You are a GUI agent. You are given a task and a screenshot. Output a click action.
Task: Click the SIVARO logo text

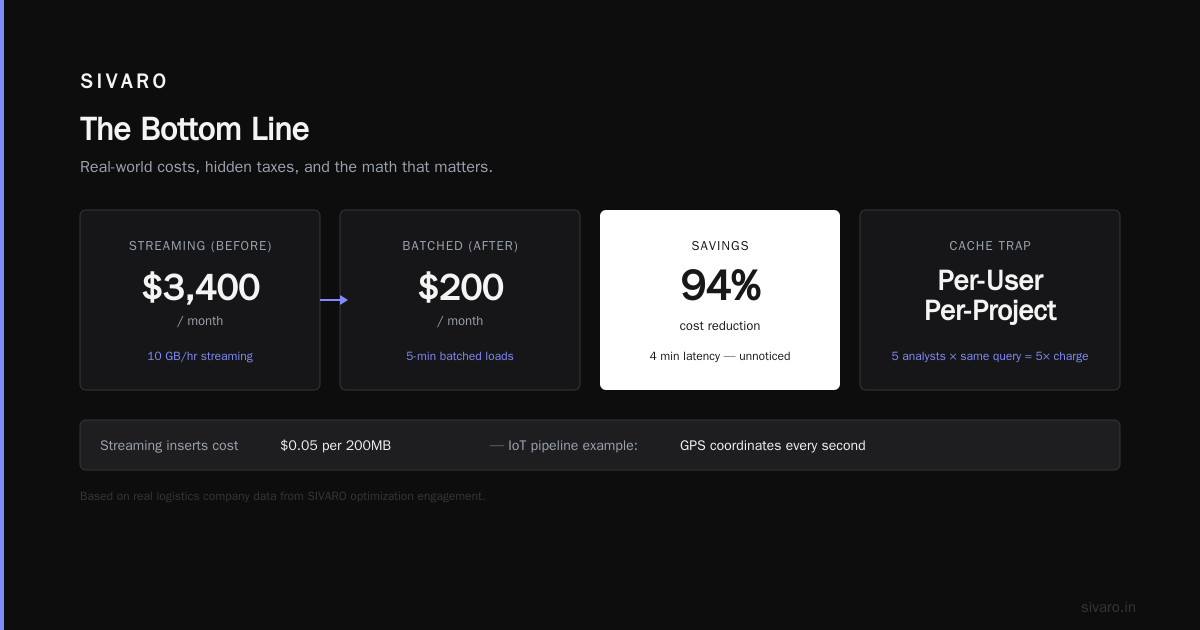pyautogui.click(x=124, y=82)
